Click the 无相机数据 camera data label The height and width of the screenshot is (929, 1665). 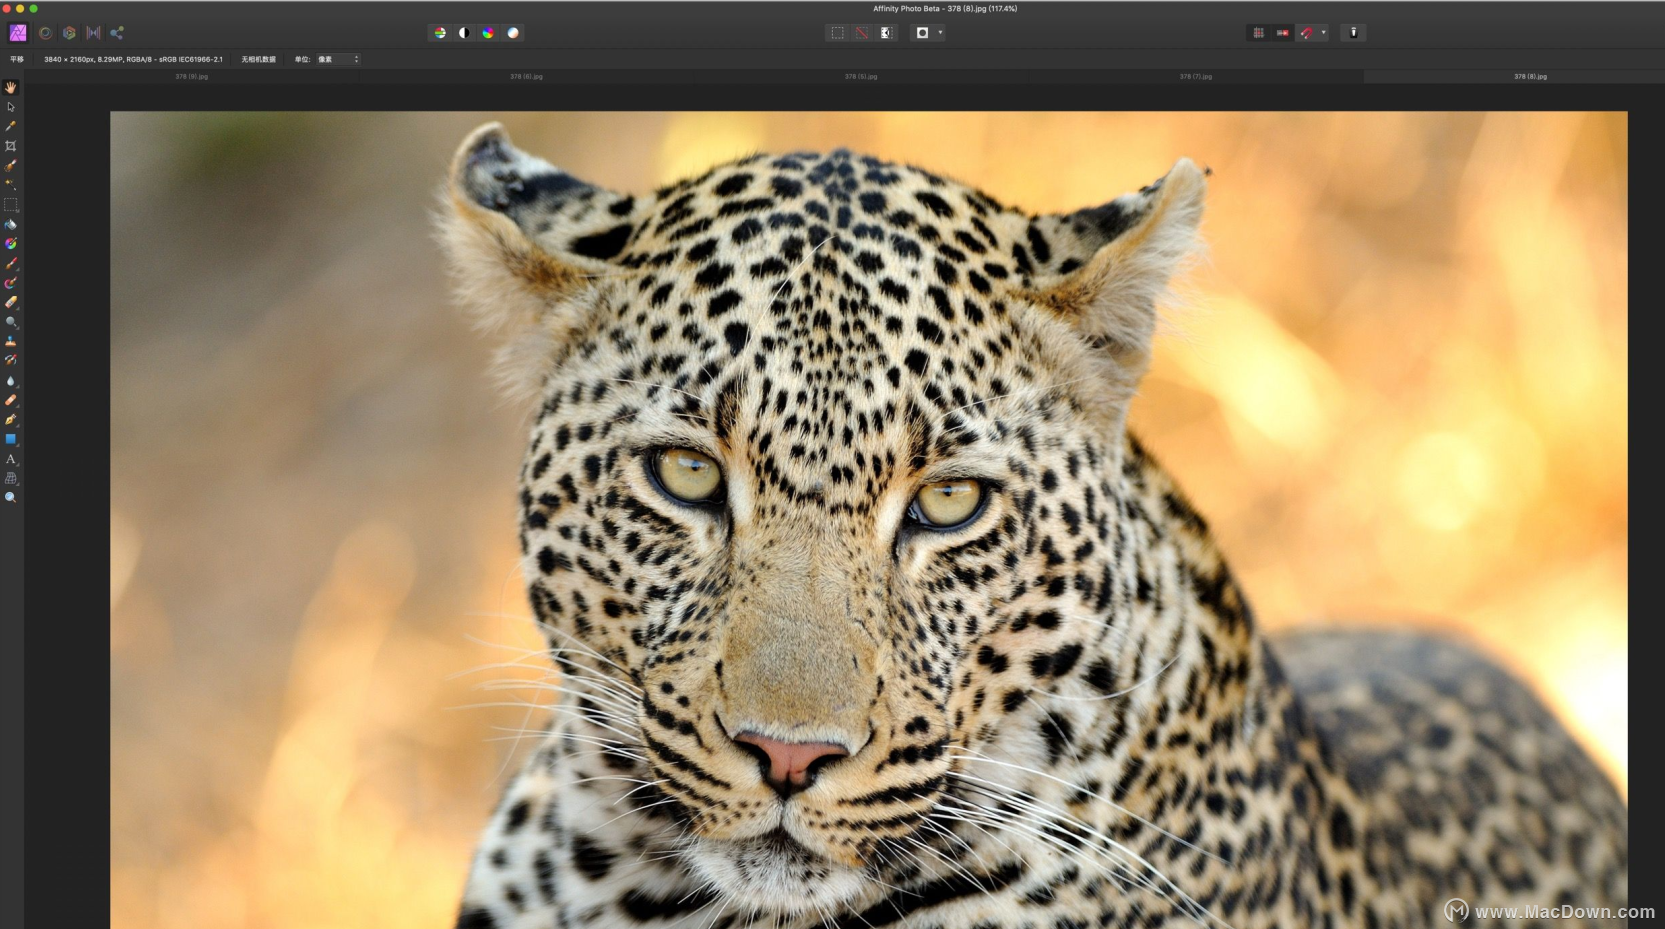click(x=258, y=59)
